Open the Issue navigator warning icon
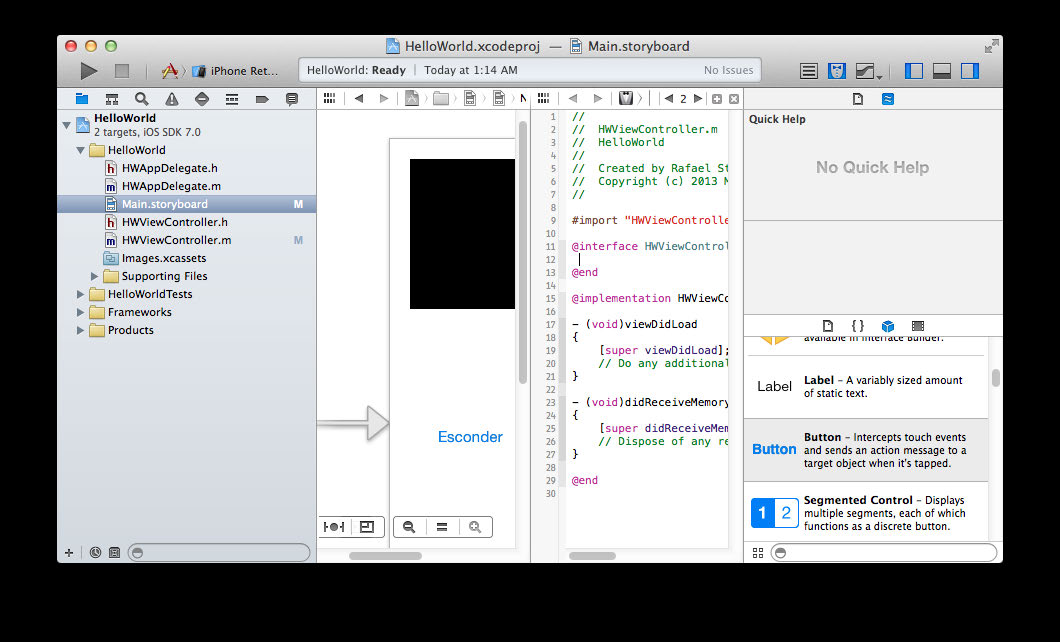The width and height of the screenshot is (1060, 642). (172, 99)
